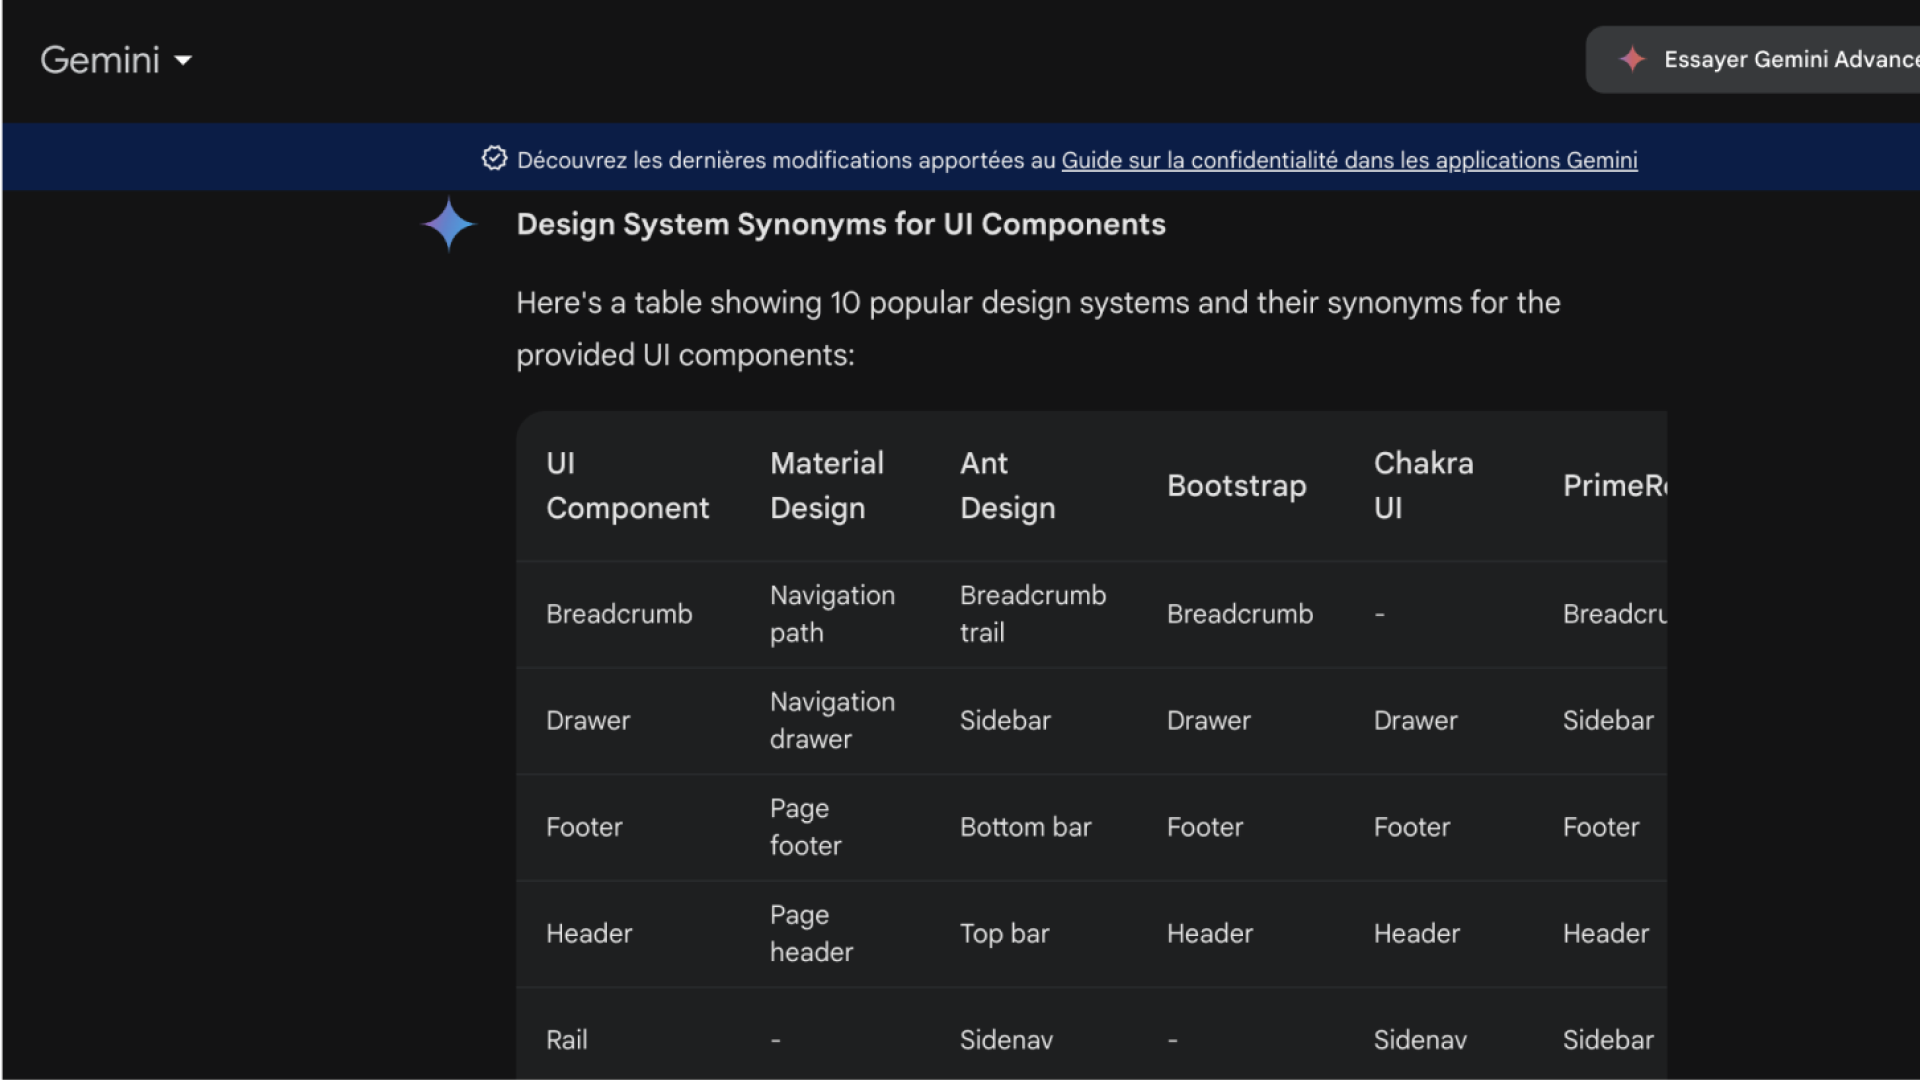Click the Essayer Gemini Advanced button

[x=1753, y=60]
